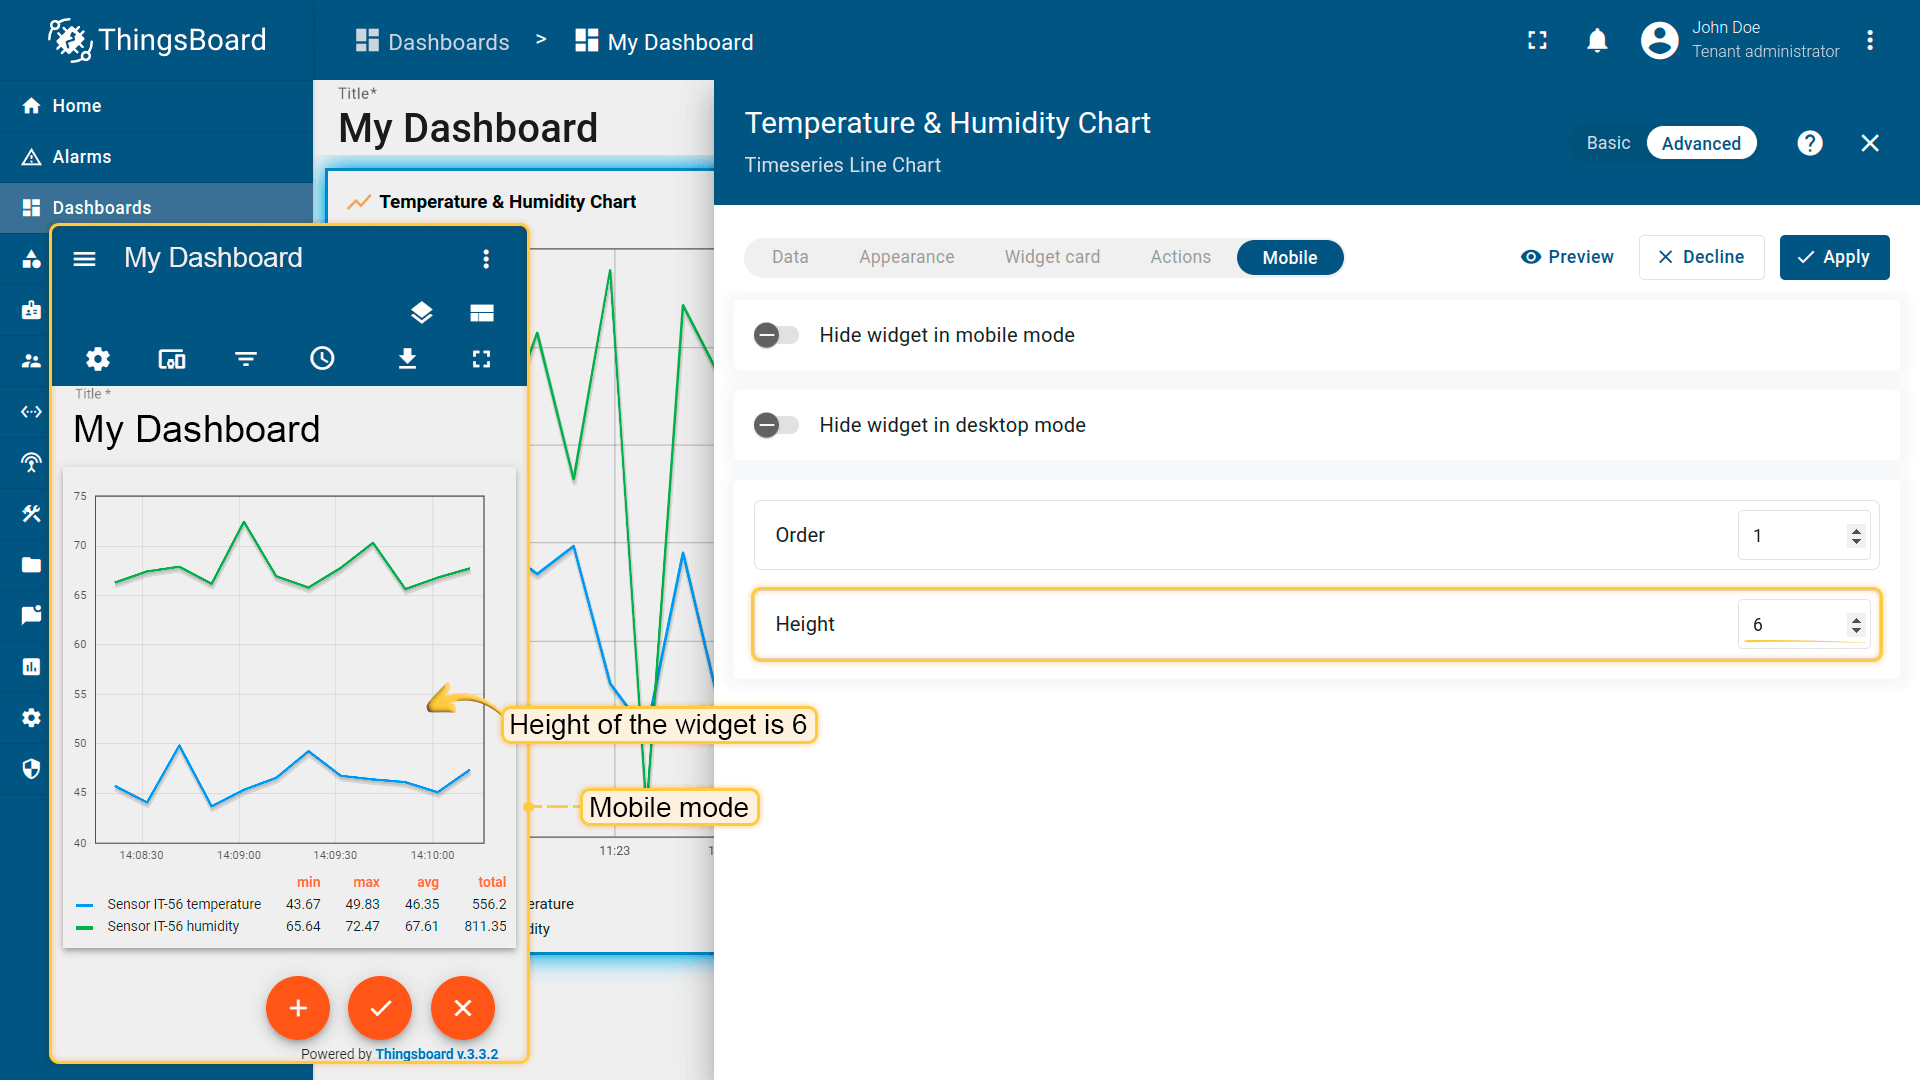The image size is (1920, 1080).
Task: Open the Widget card tab
Action: click(x=1052, y=257)
